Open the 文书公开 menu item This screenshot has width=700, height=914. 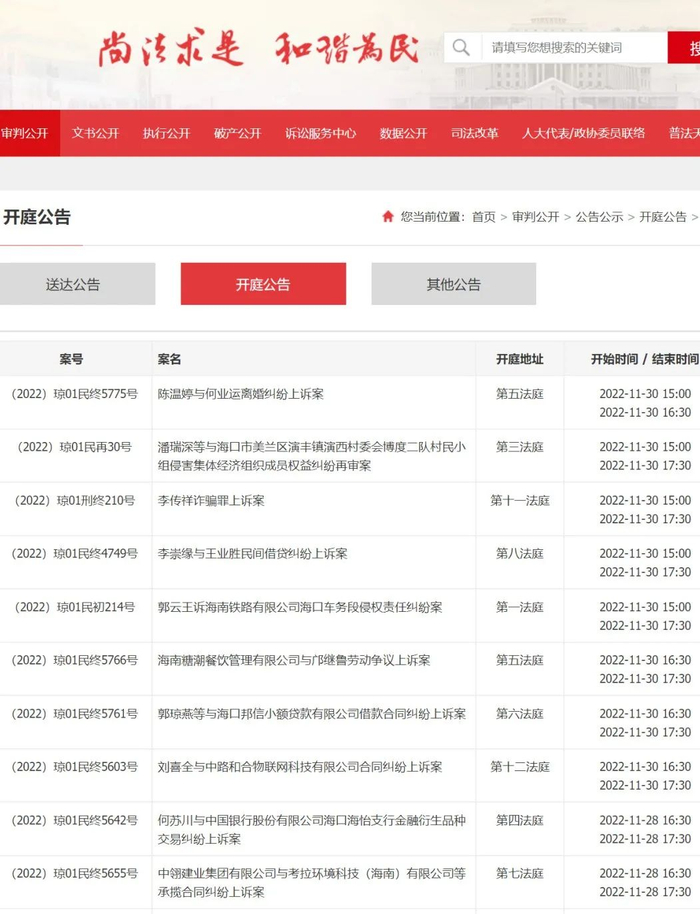(96, 133)
